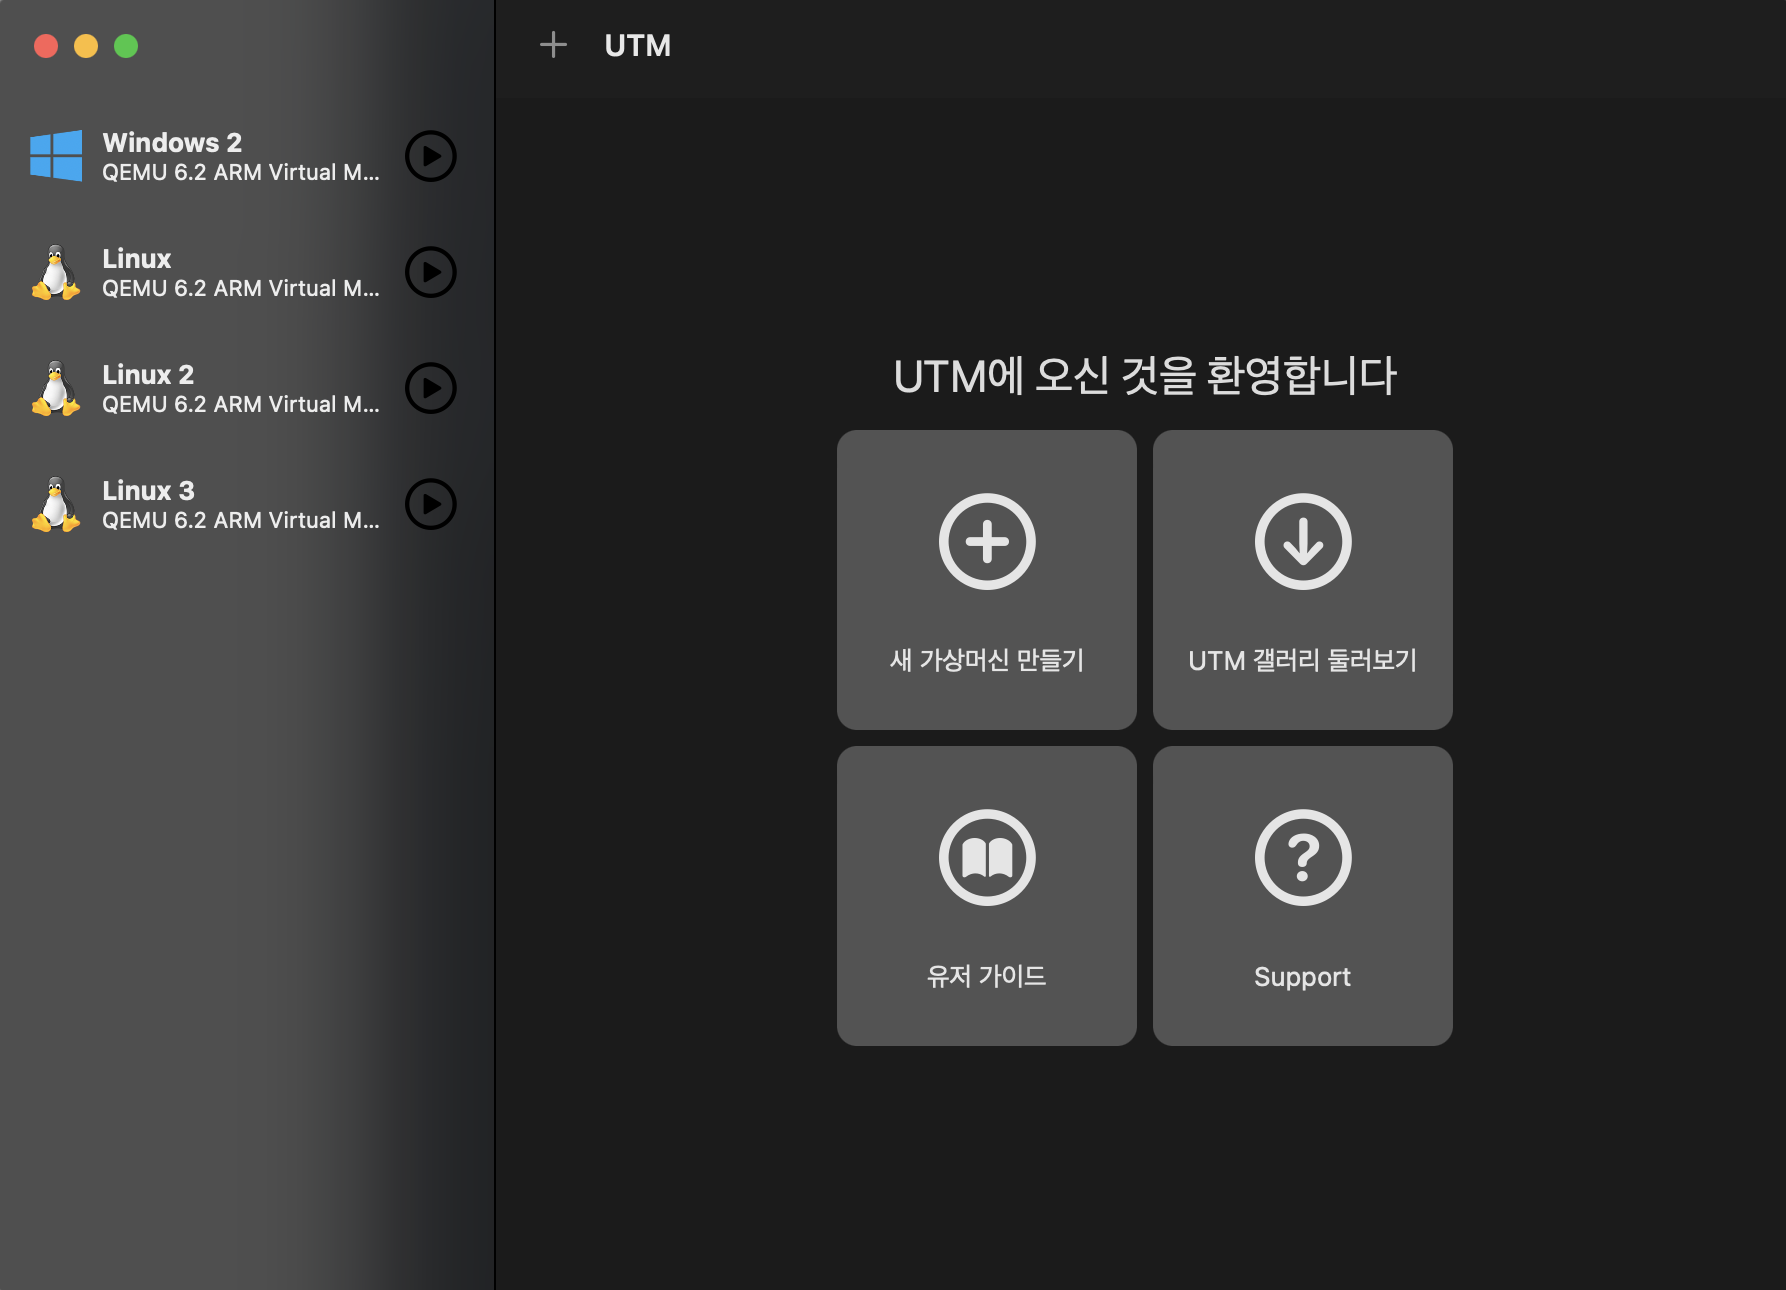The image size is (1786, 1290).
Task: Click the penguin icon of the Linux entry
Action: click(56, 272)
